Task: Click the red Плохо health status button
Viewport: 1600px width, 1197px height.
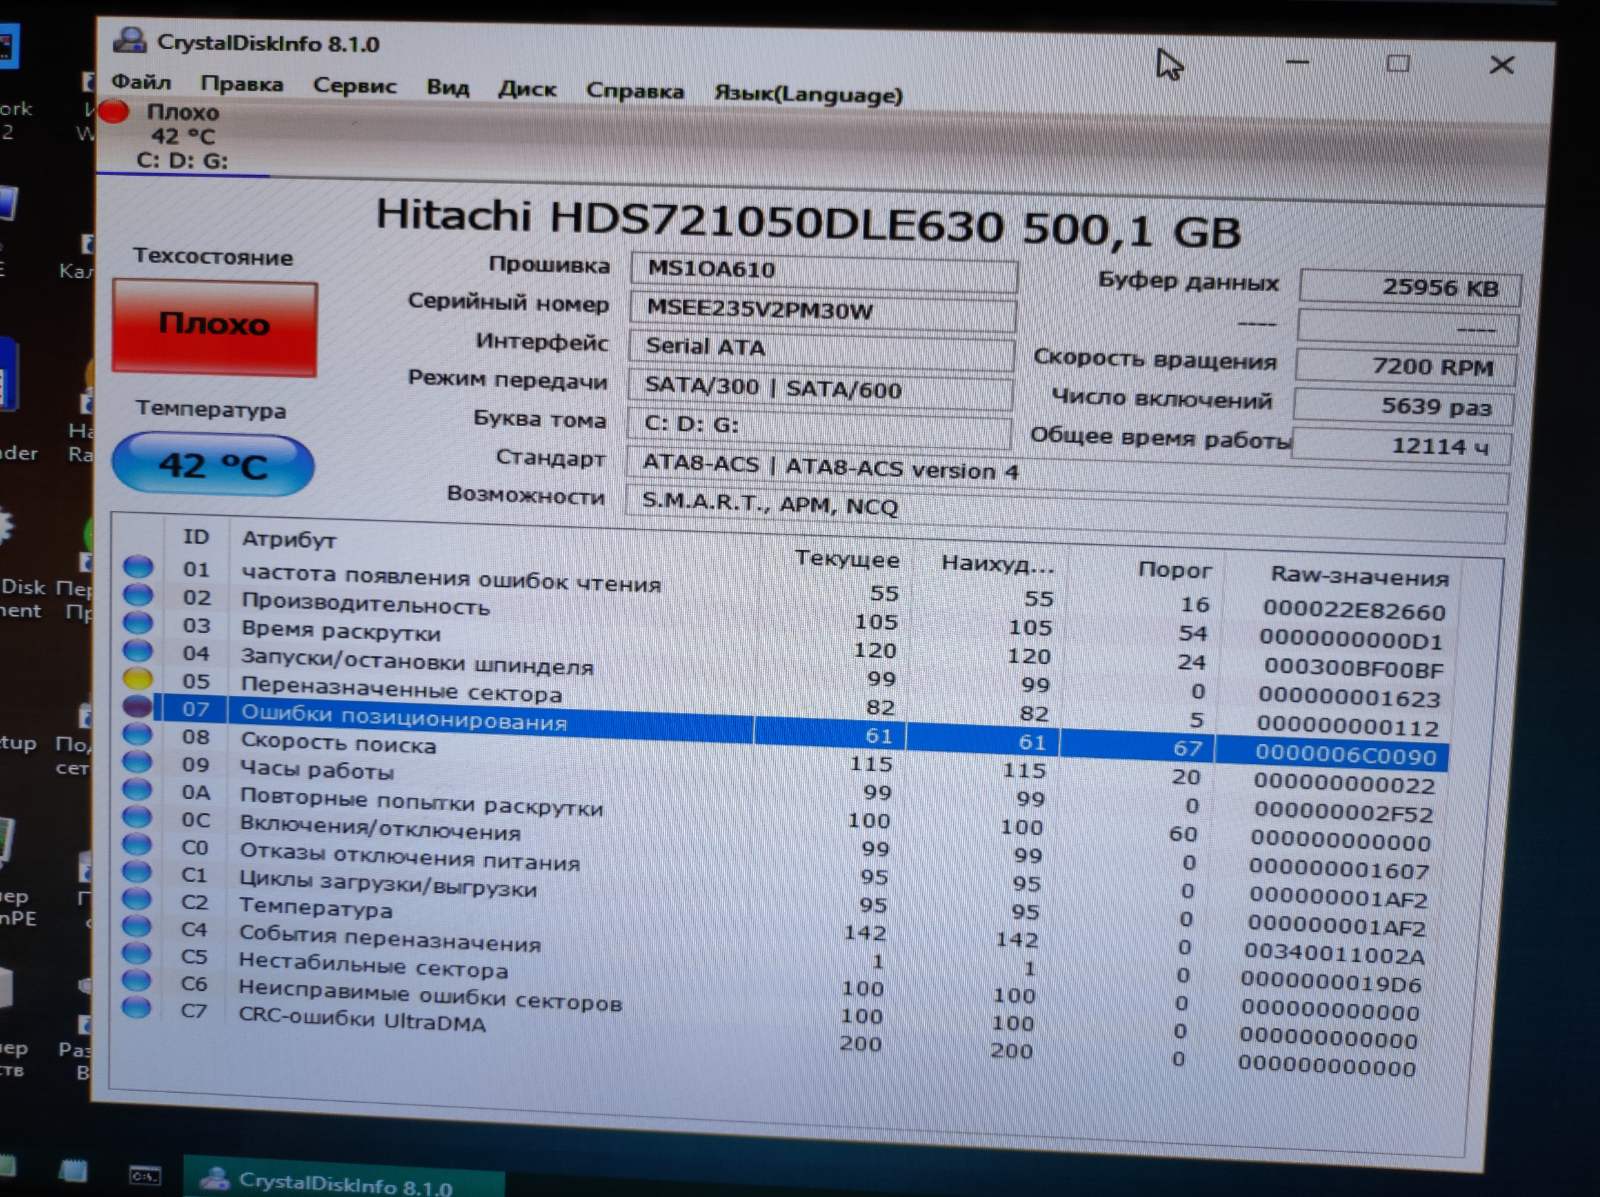Action: tap(215, 326)
